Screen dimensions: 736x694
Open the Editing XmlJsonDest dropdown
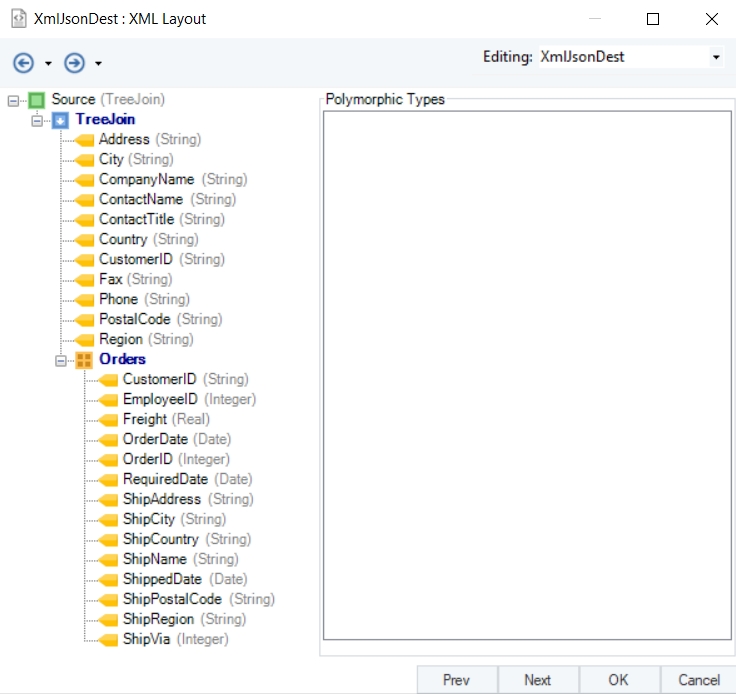click(x=716, y=57)
